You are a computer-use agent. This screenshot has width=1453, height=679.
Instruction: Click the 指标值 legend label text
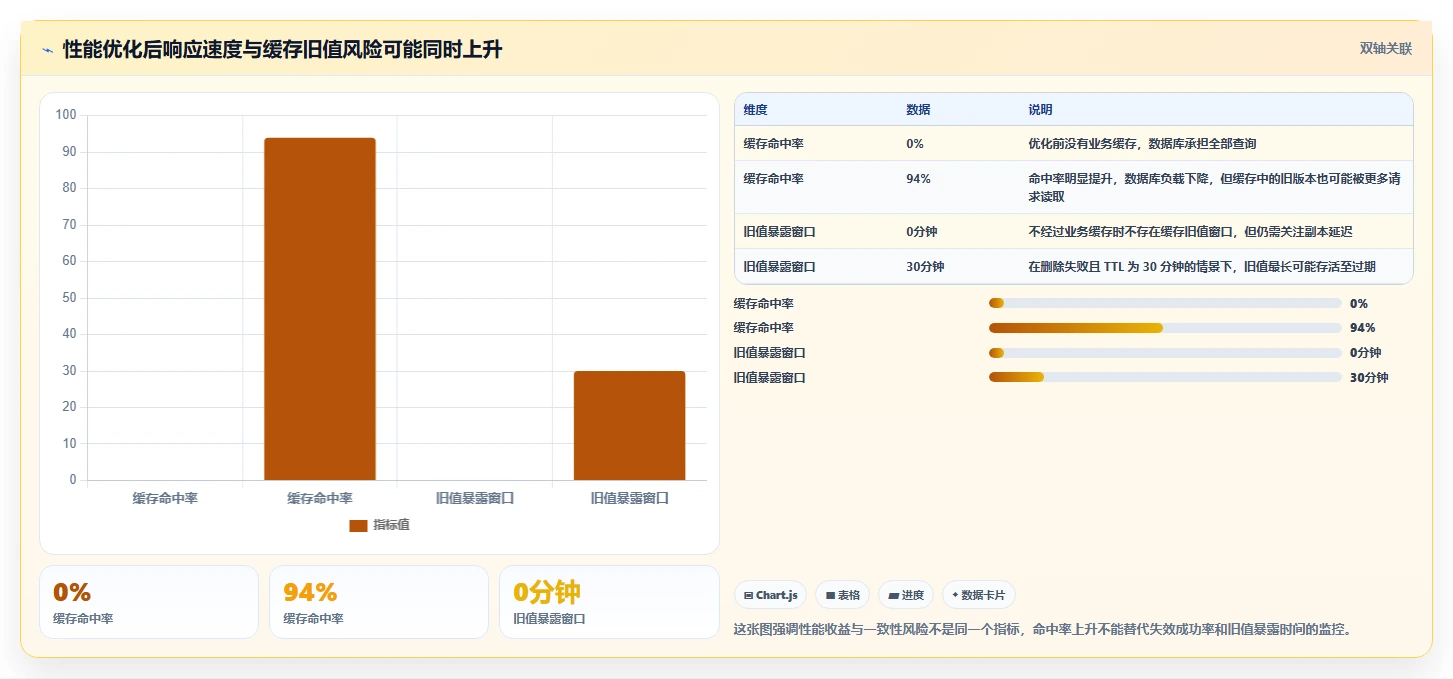tap(391, 525)
